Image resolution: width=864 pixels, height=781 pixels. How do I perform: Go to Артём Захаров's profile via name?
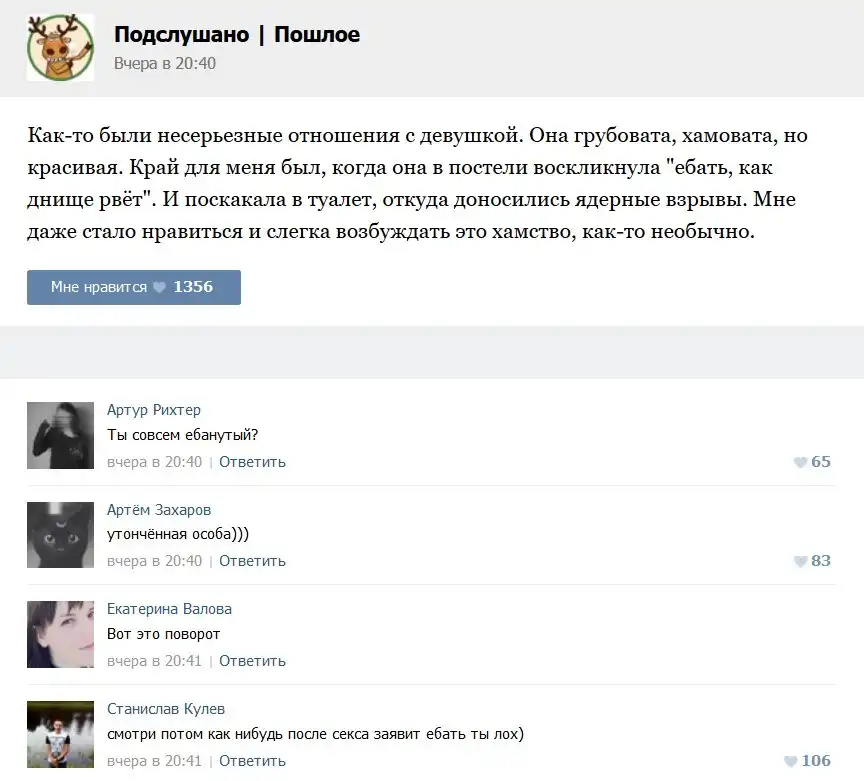tap(158, 510)
